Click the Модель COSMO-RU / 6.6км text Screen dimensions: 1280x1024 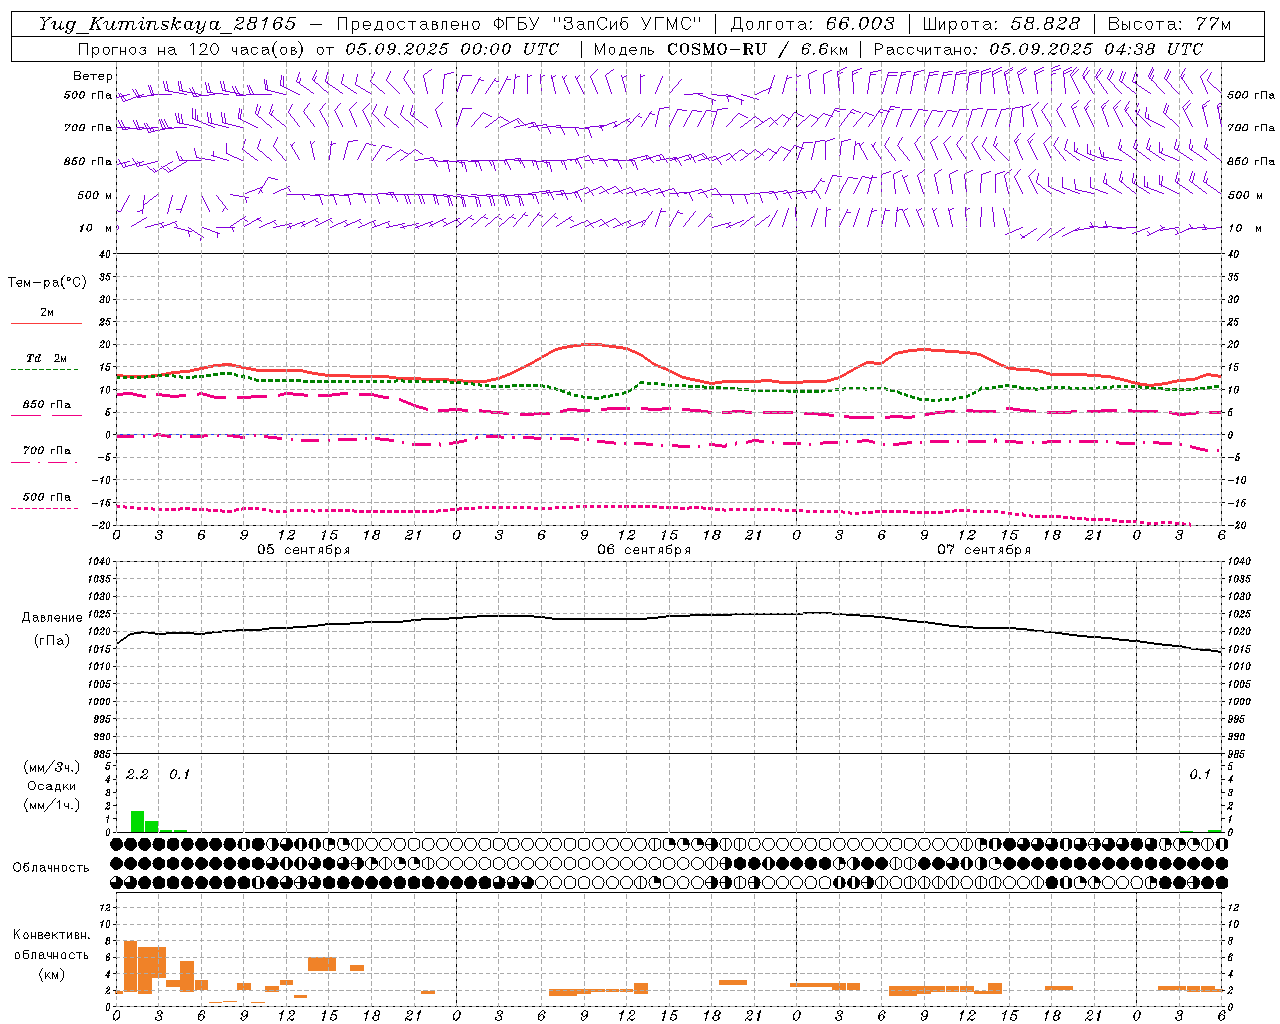click(x=721, y=49)
